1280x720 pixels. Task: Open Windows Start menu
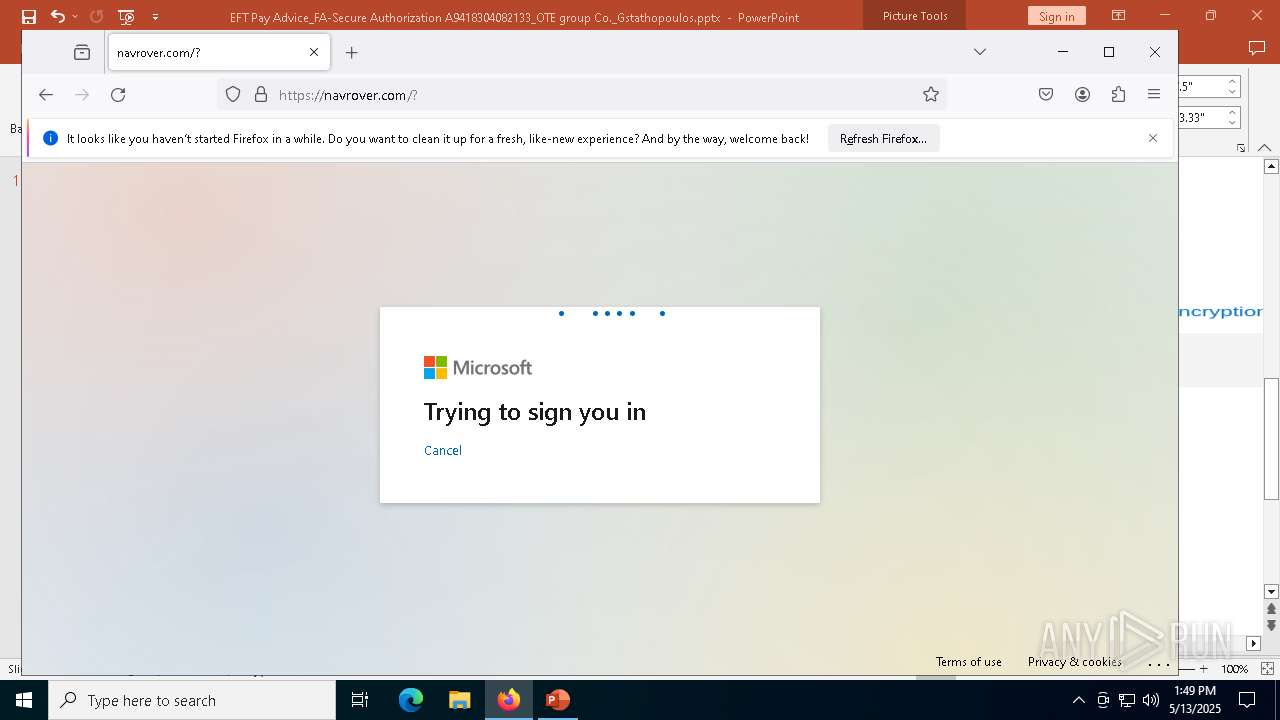24,700
